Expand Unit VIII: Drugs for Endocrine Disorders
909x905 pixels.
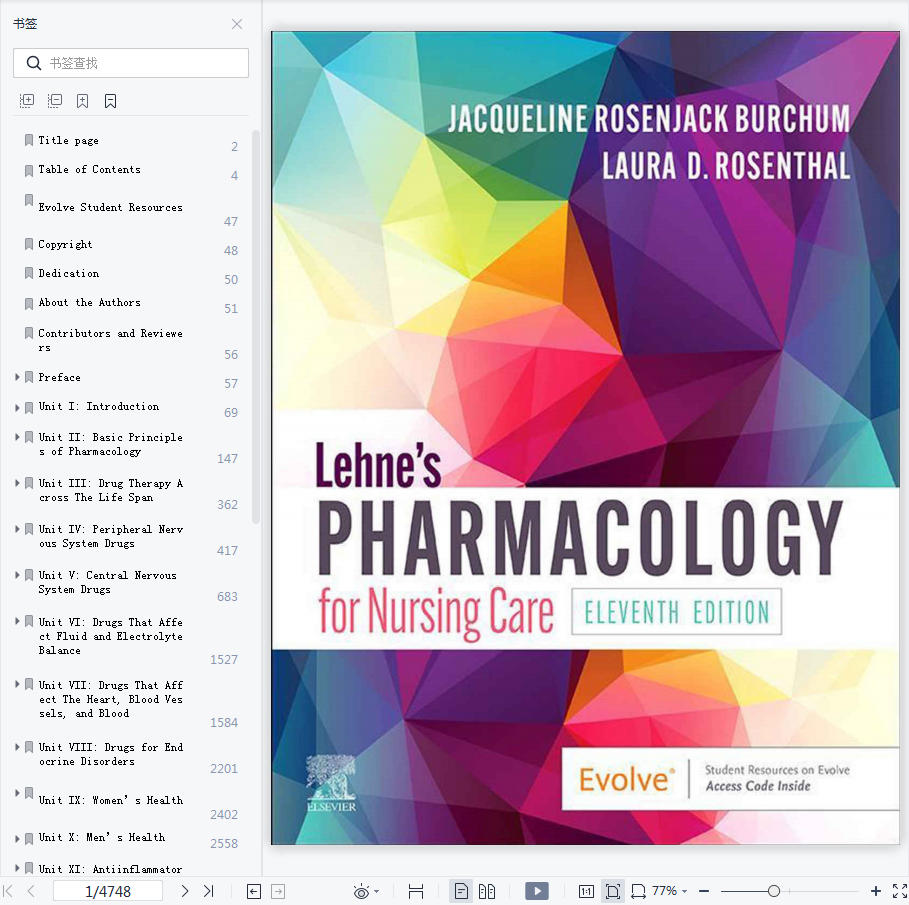pos(17,747)
